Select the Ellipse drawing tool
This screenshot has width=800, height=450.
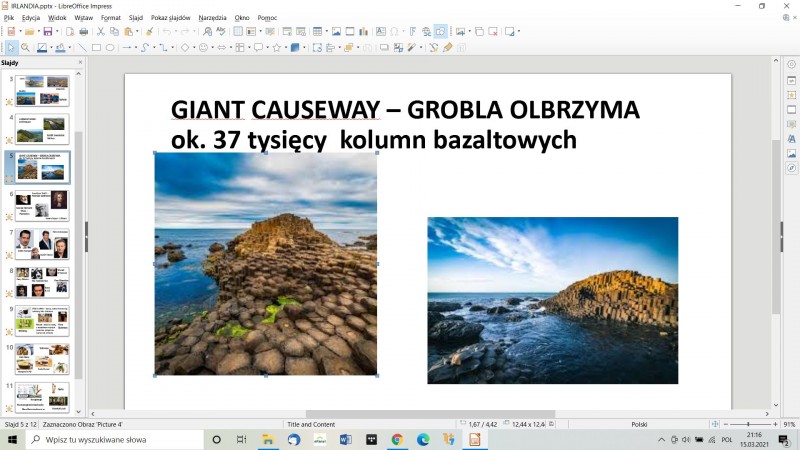tap(110, 47)
